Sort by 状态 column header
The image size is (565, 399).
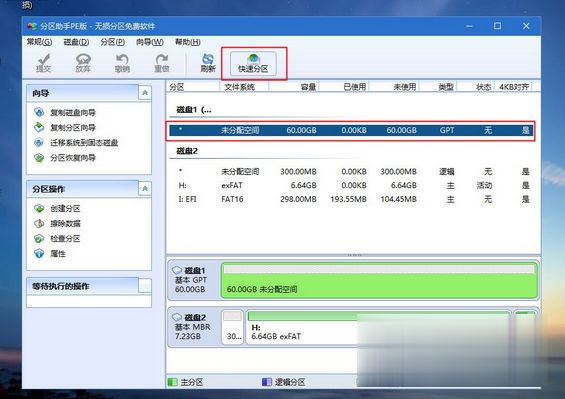click(x=476, y=87)
